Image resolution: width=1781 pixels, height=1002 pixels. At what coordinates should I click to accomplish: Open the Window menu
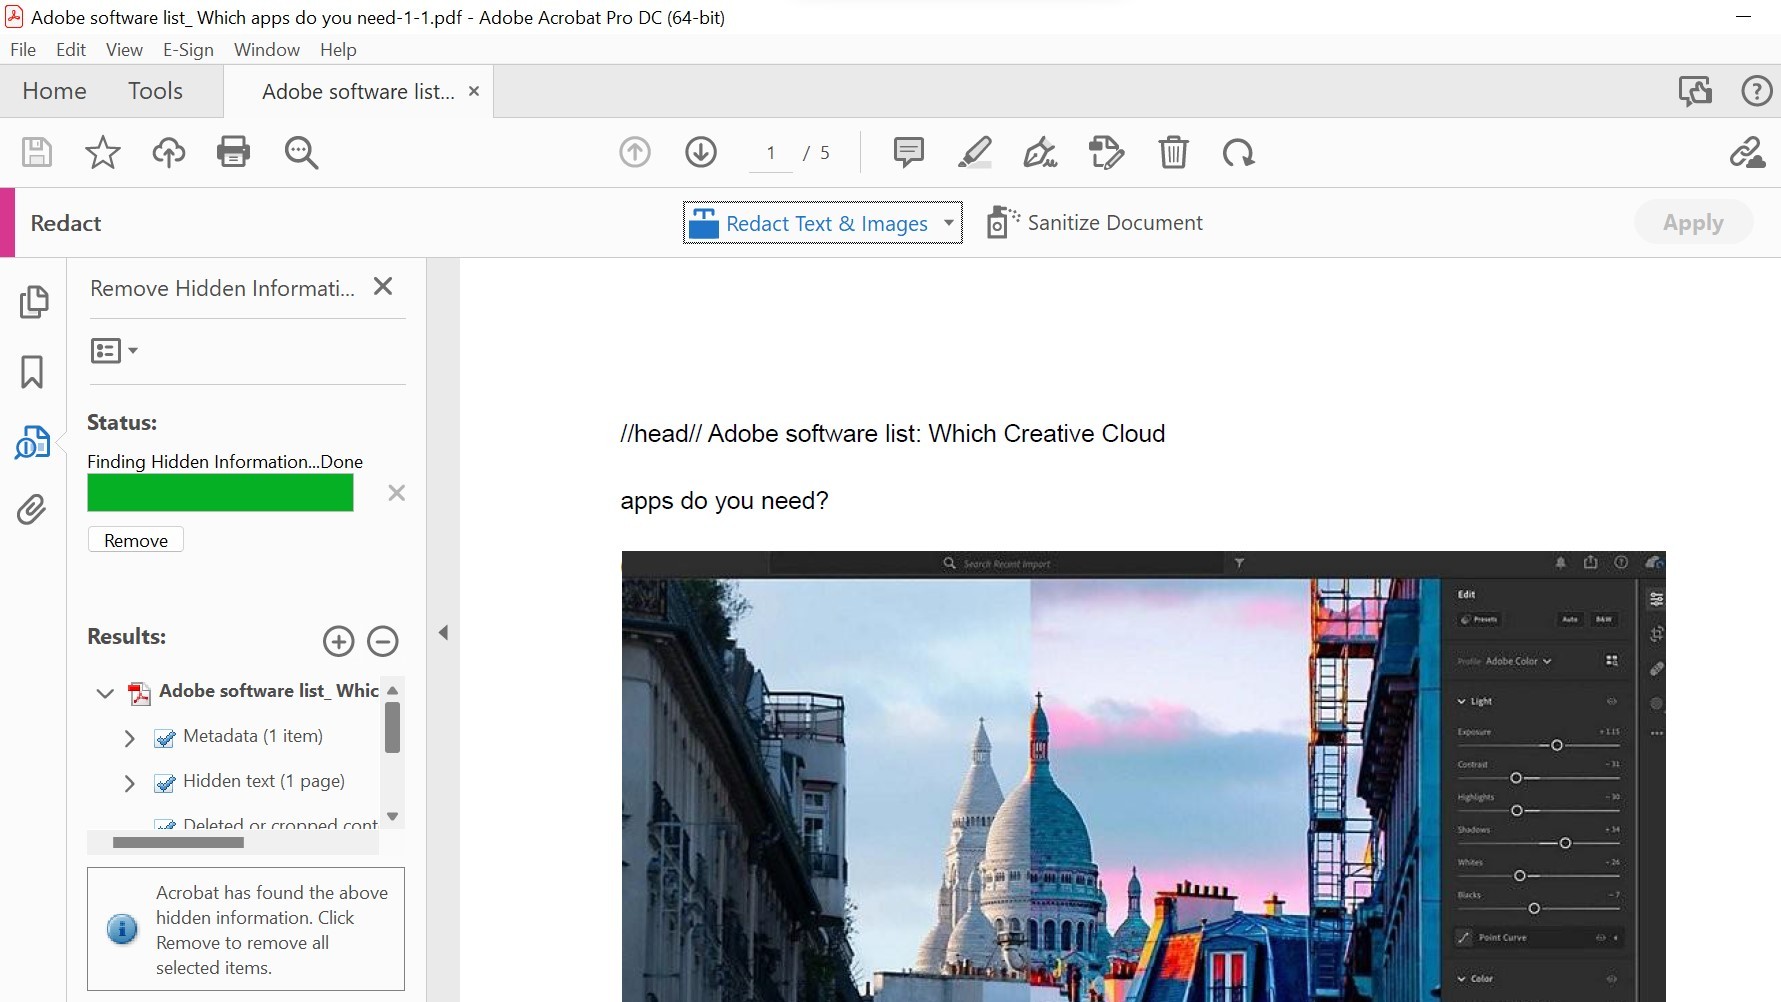coord(267,49)
